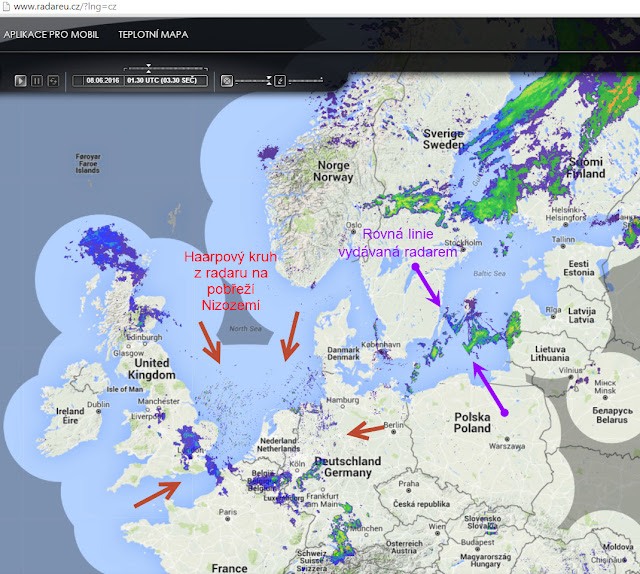Click the 'Baltic Sea' map label

489,274
